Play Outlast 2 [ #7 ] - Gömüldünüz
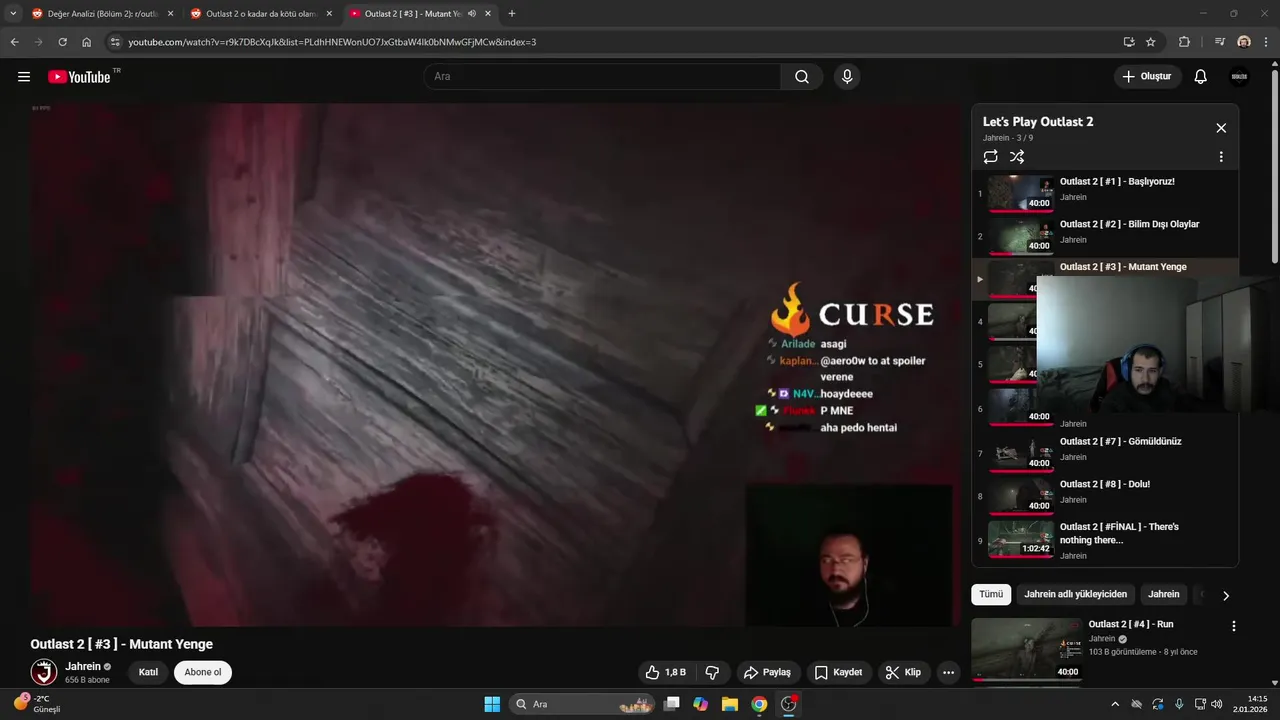The width and height of the screenshot is (1280, 720). 1121,441
